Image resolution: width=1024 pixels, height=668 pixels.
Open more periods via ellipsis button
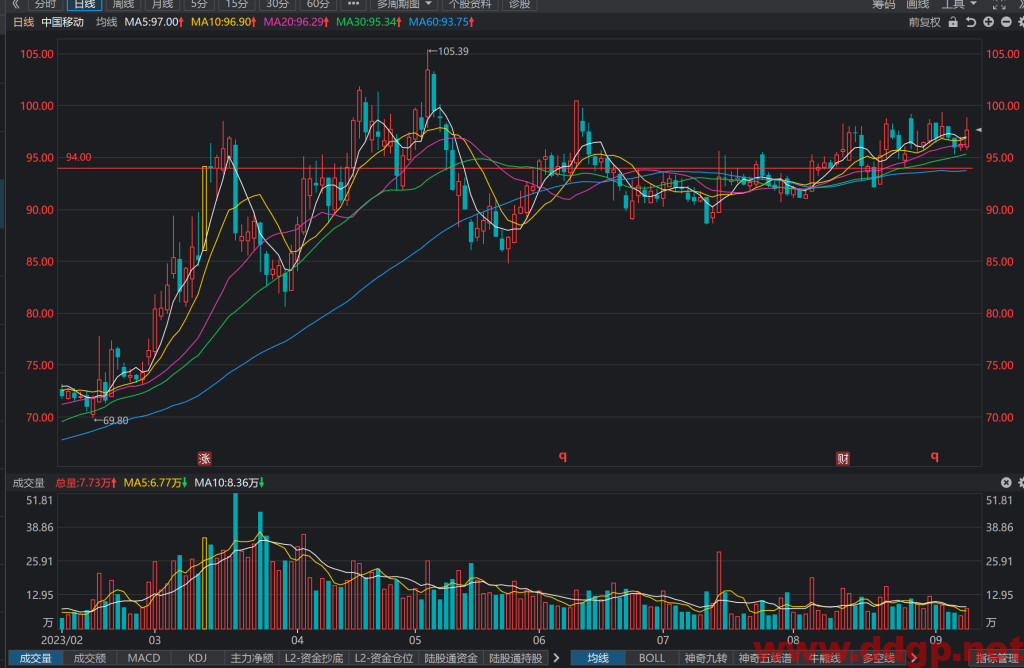[x=353, y=5]
